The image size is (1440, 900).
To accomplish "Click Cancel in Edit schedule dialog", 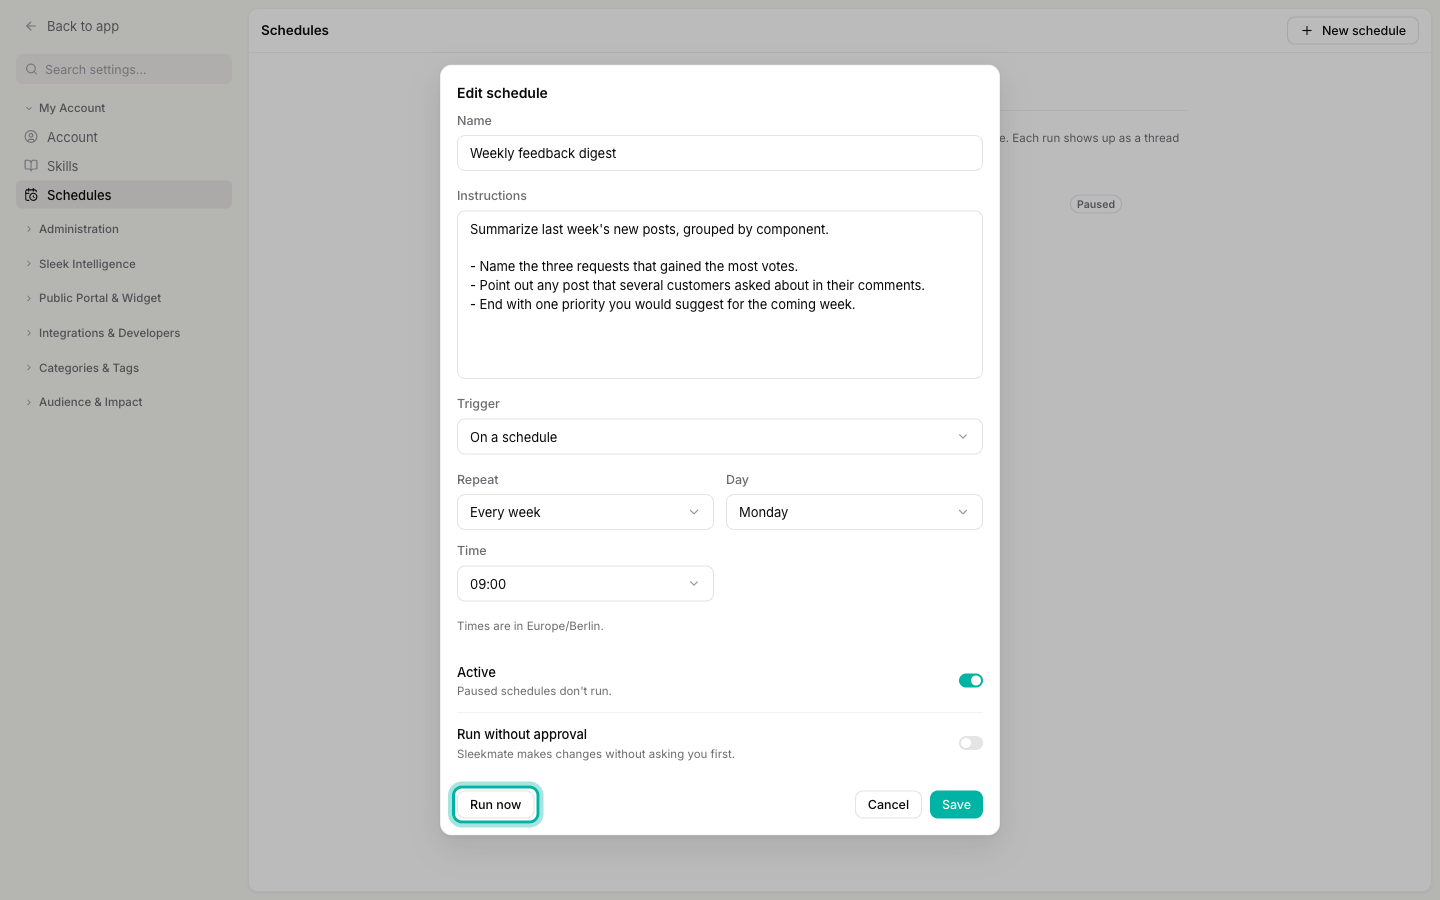I will [x=888, y=805].
